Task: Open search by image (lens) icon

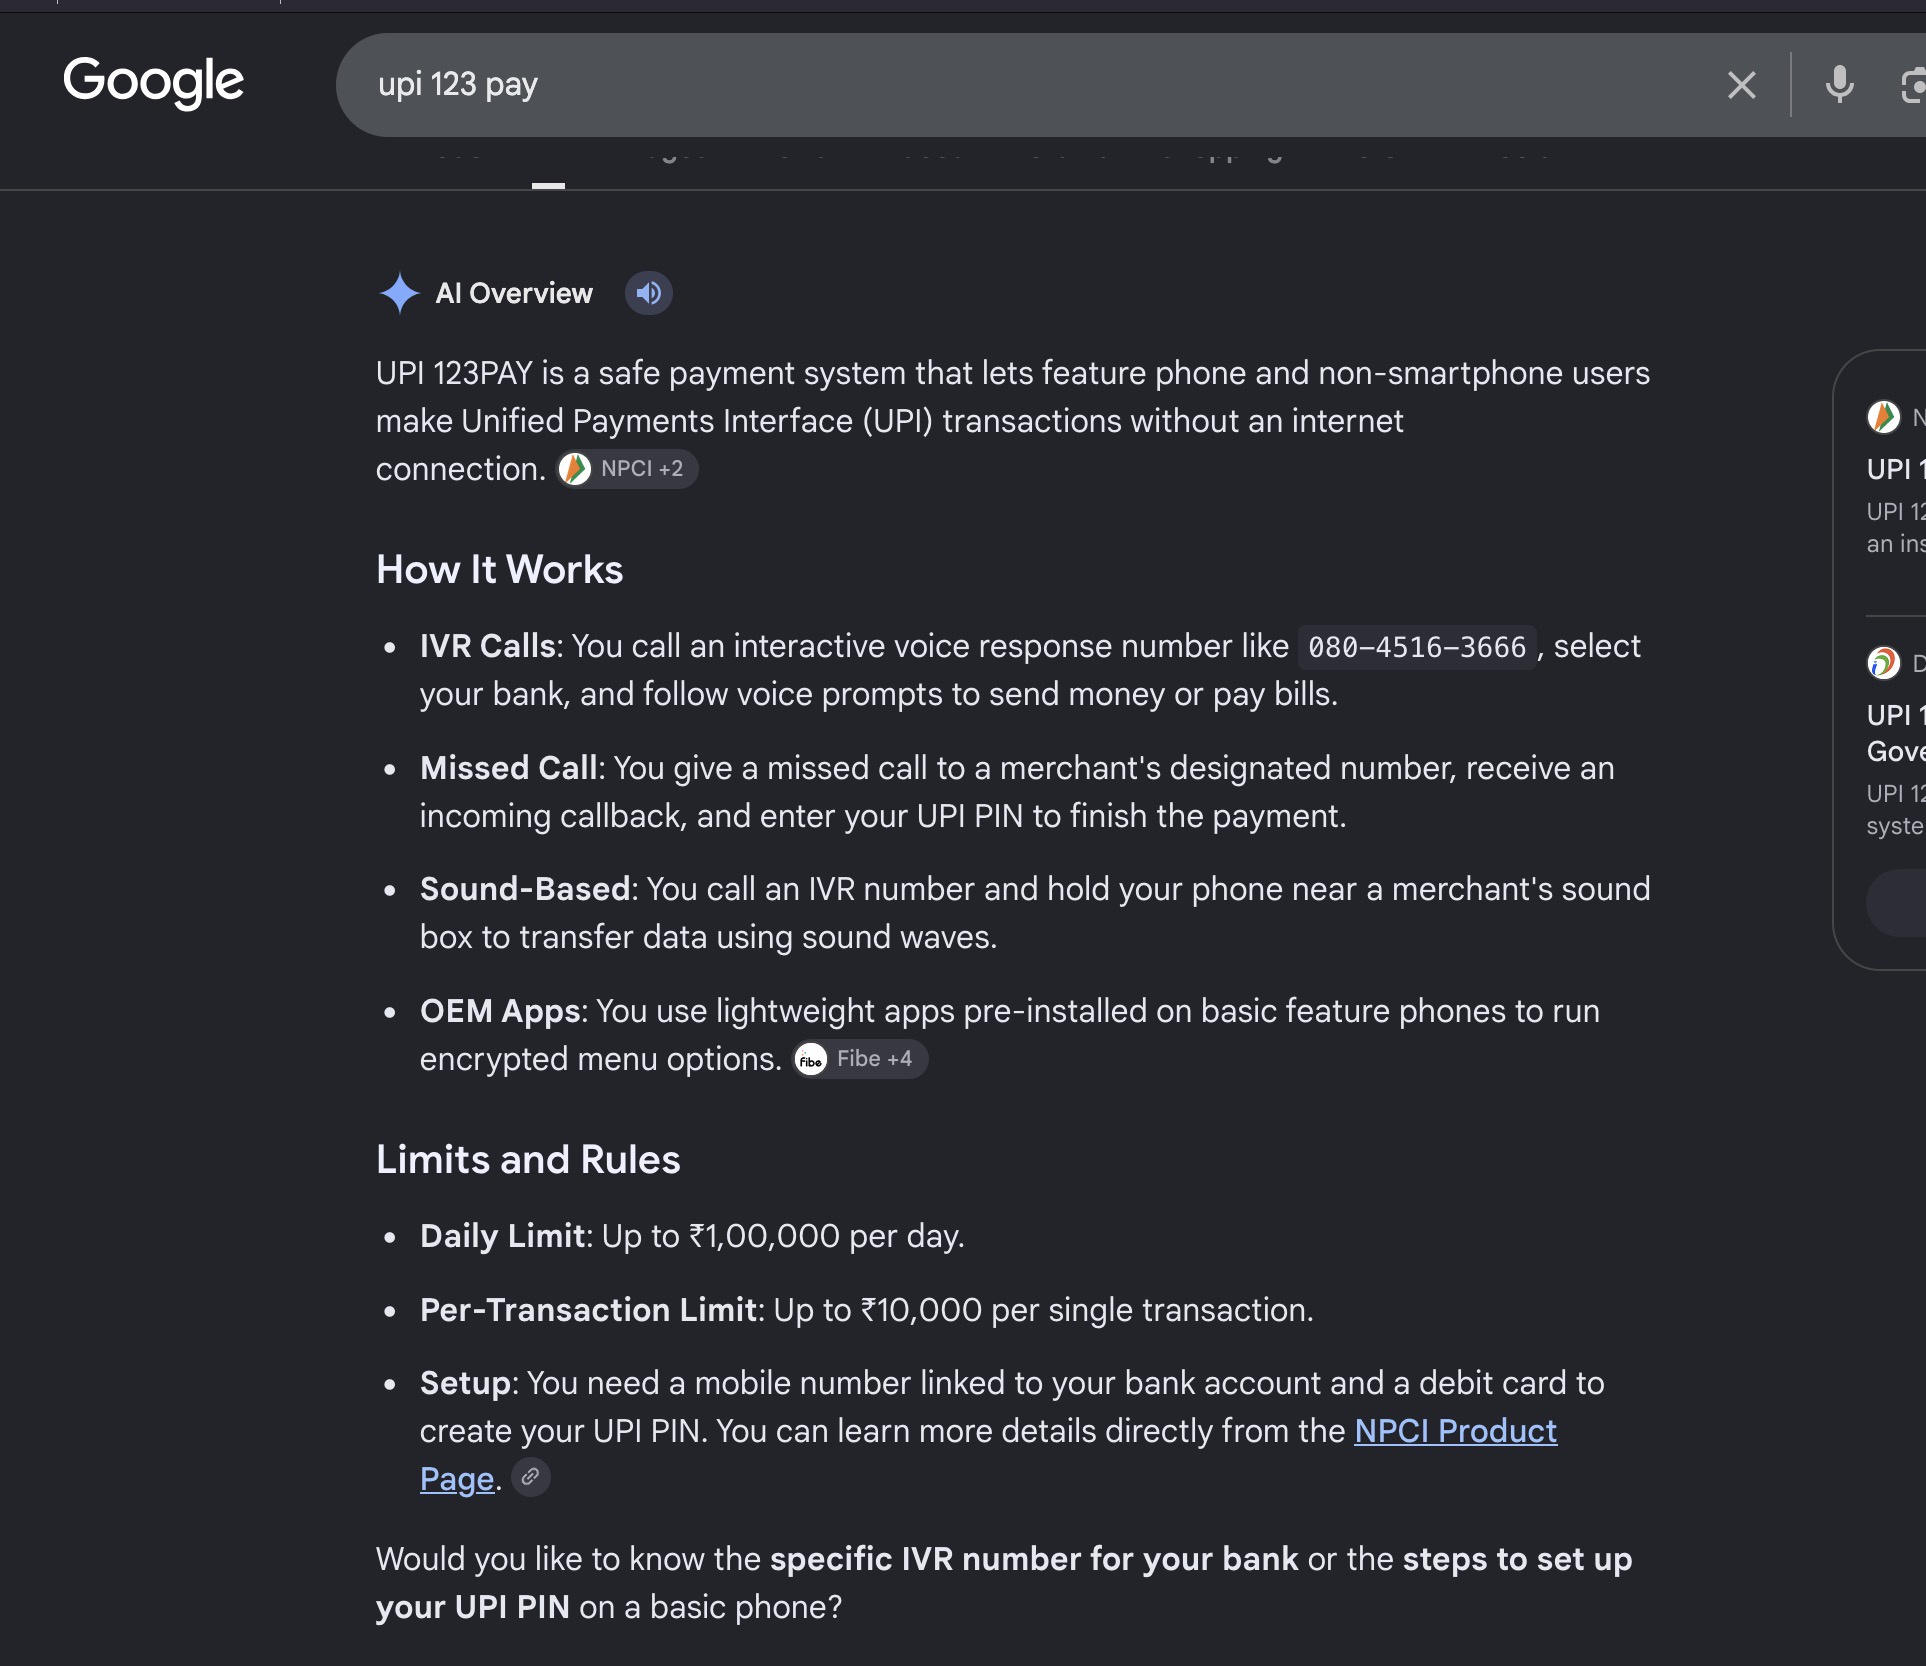Action: [1913, 85]
